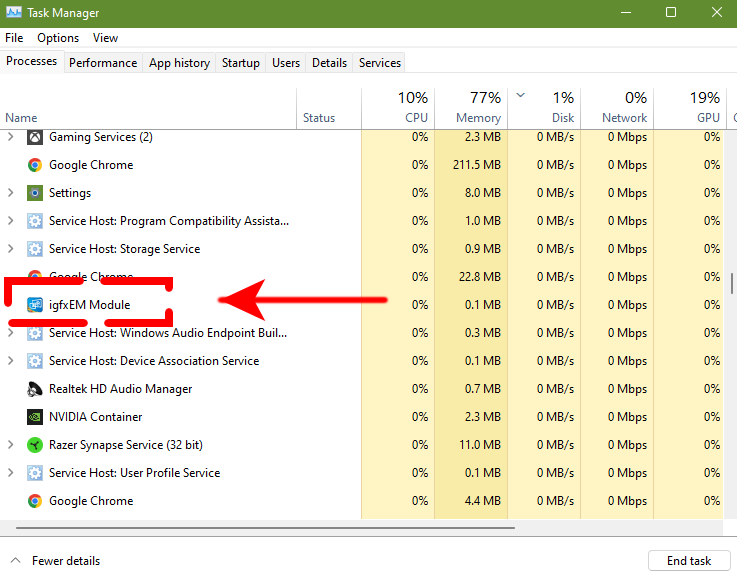Switch to the Performance tab
The height and width of the screenshot is (581, 737).
pyautogui.click(x=103, y=63)
